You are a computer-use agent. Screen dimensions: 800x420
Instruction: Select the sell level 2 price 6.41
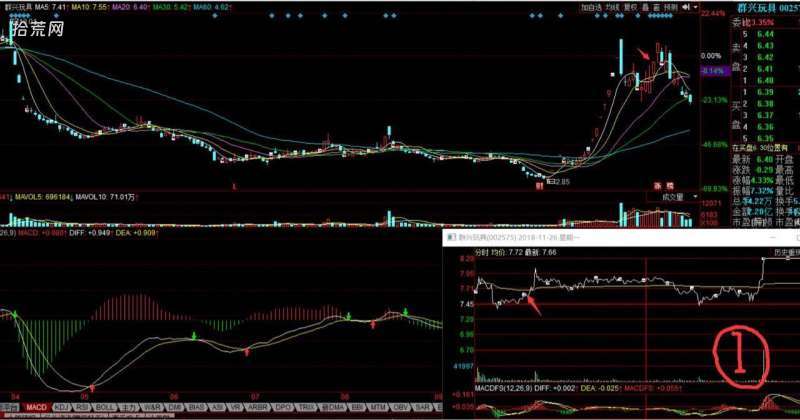click(765, 69)
